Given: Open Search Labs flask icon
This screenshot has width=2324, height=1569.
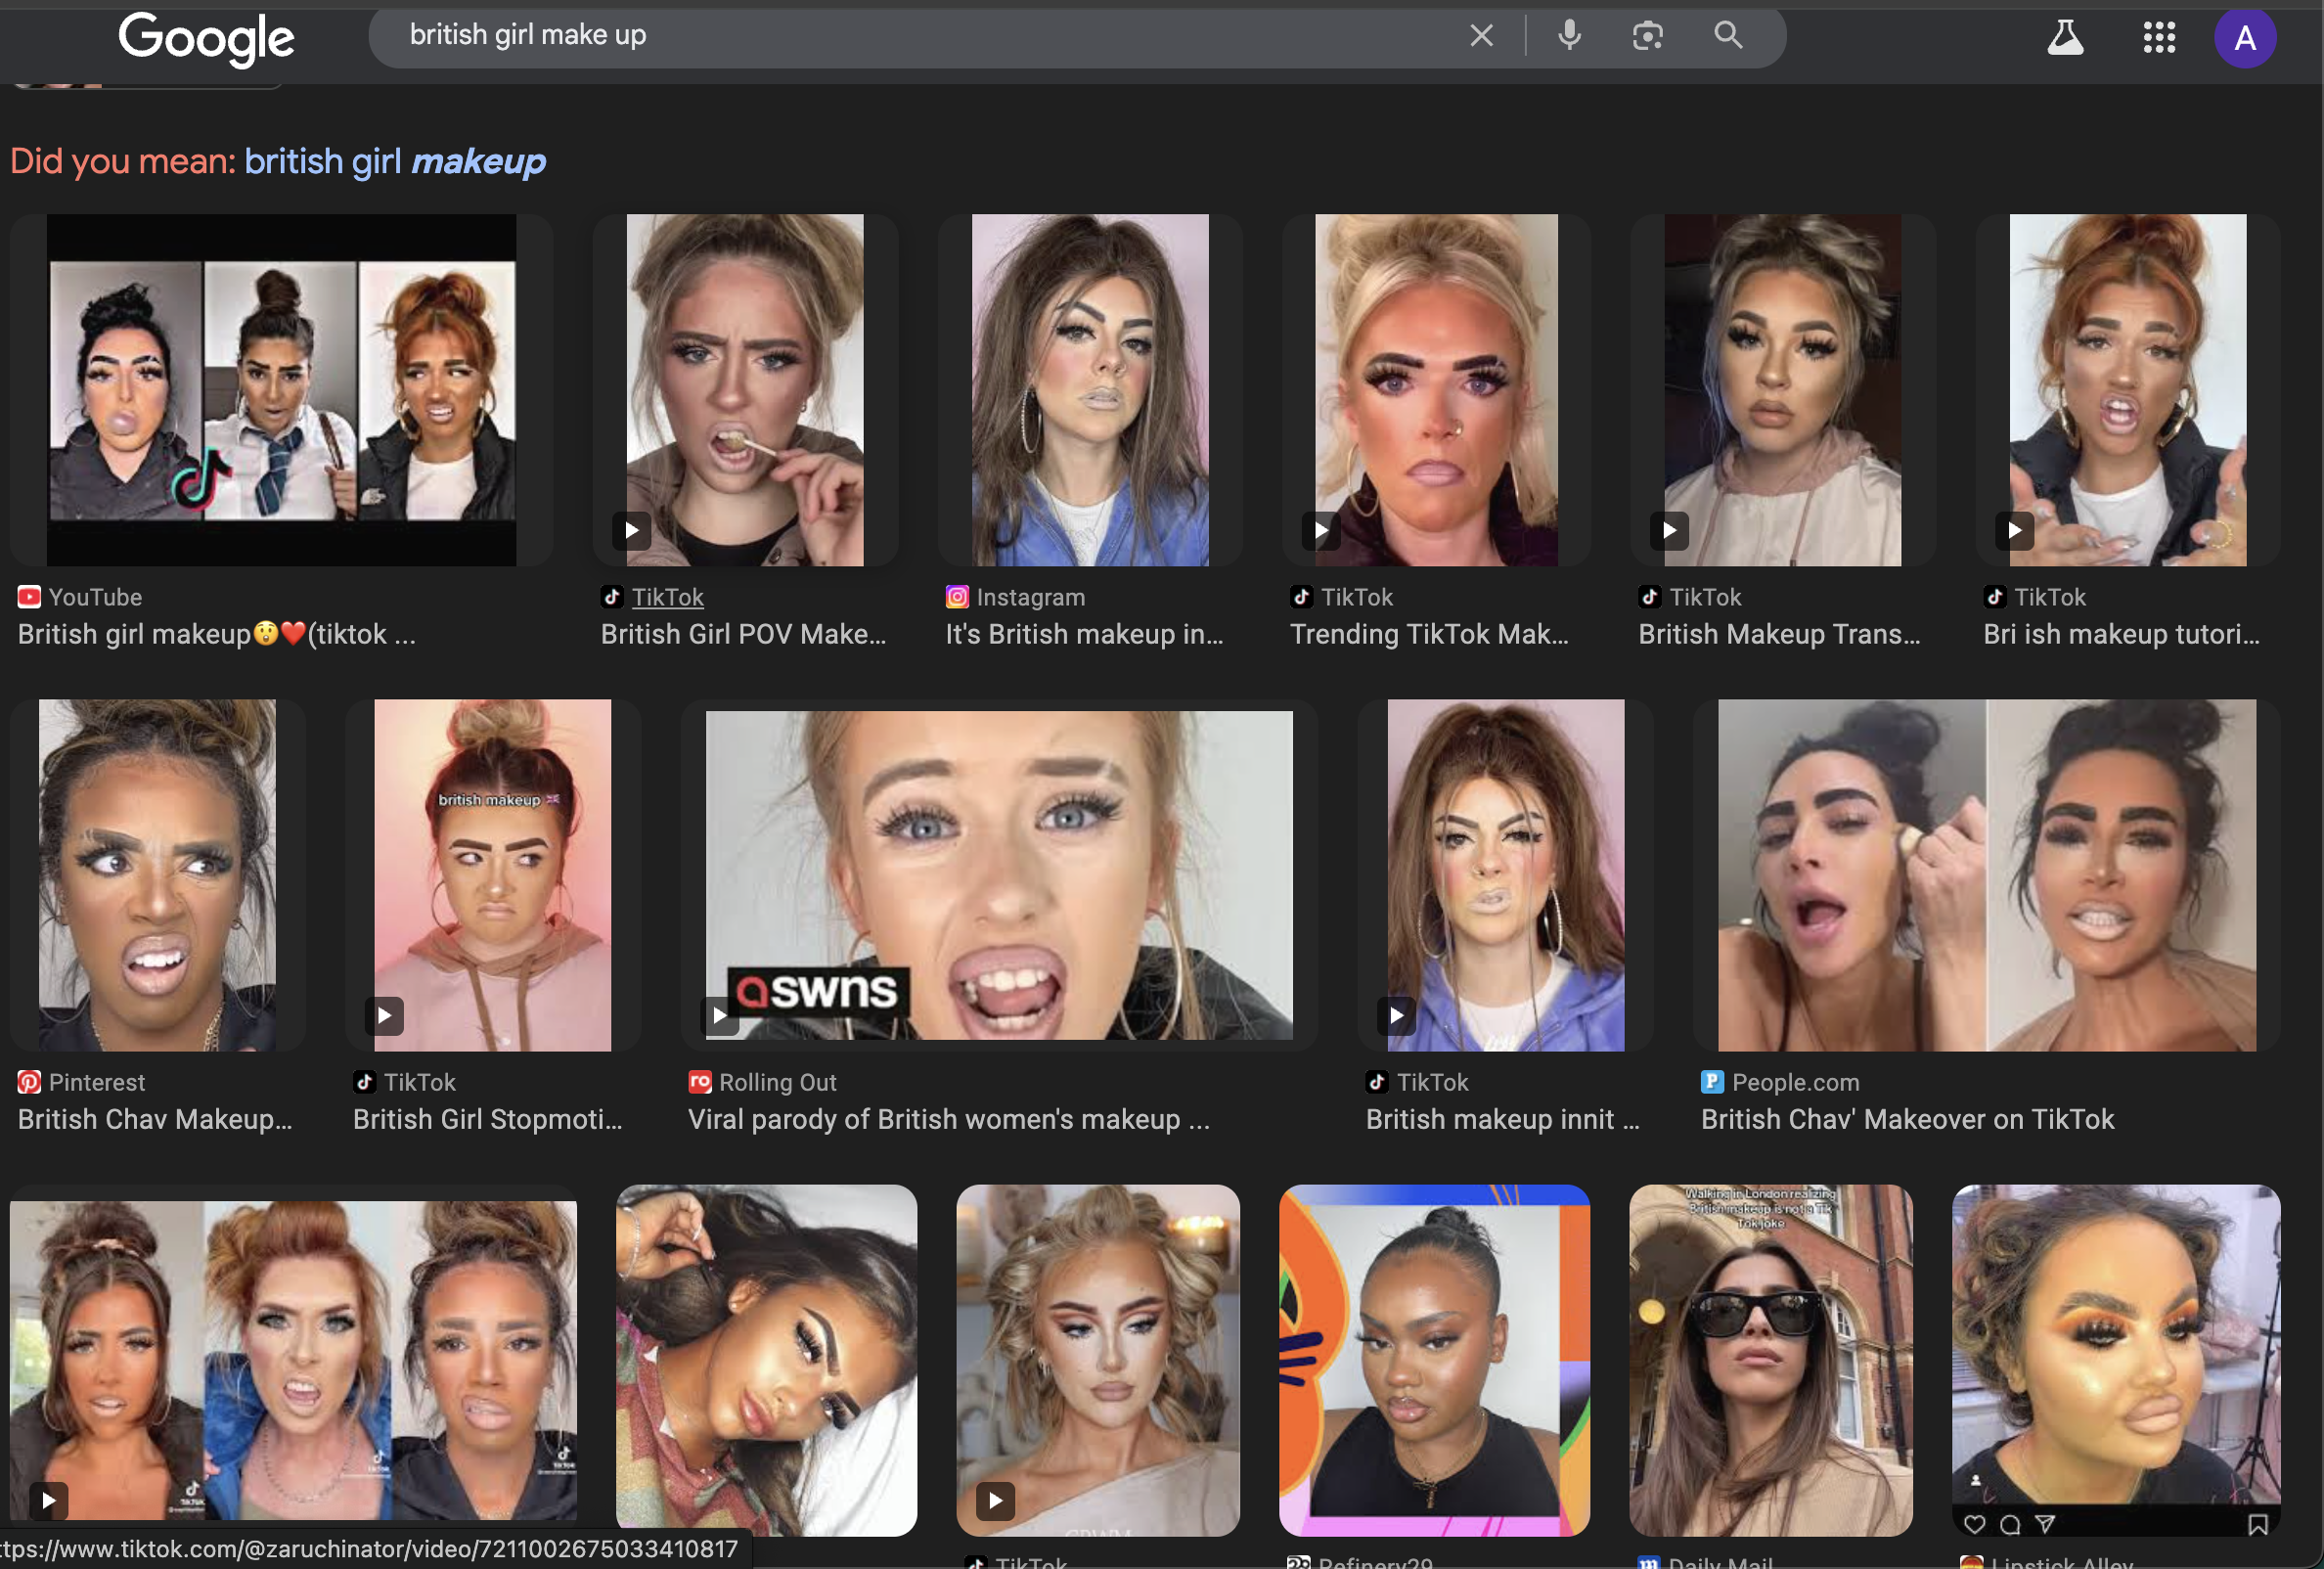Looking at the screenshot, I should click(x=2065, y=38).
